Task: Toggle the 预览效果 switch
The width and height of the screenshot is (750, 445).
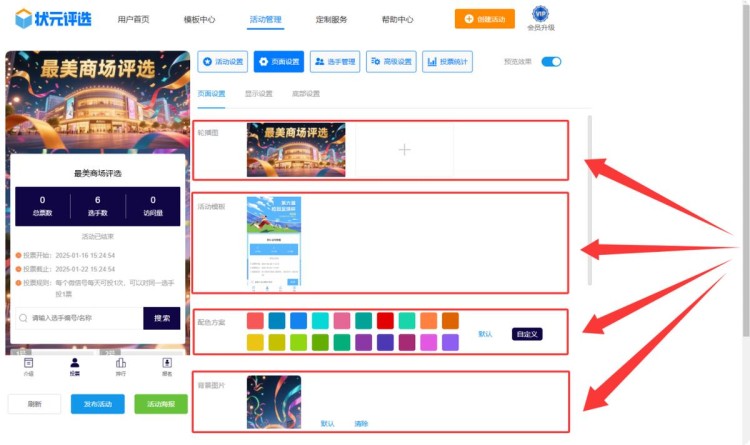Action: 550,61
